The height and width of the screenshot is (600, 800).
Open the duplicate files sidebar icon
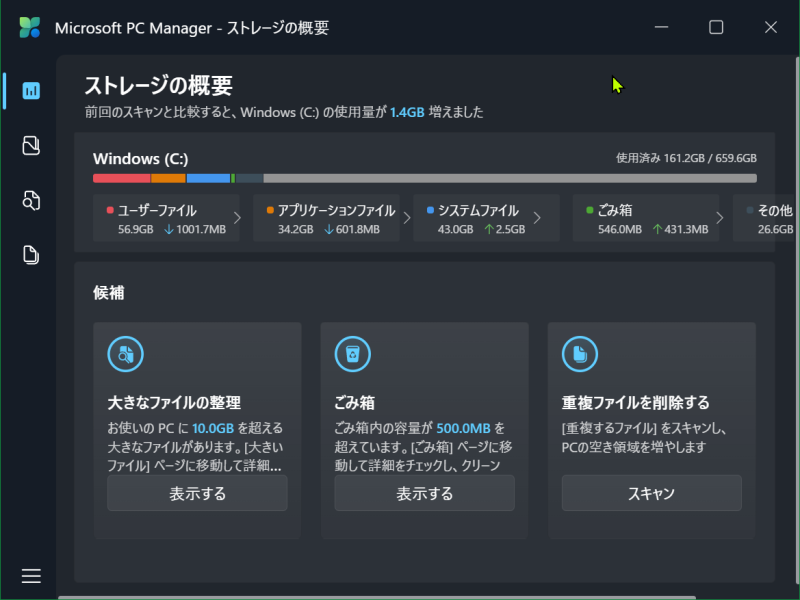click(31, 255)
